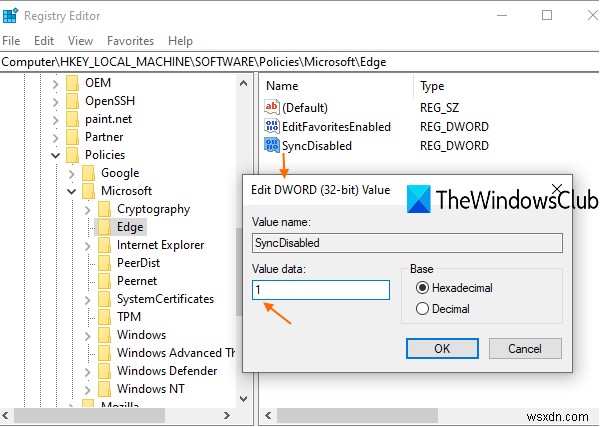The height and width of the screenshot is (427, 600).
Task: Expand the Internet Explorer key
Action: tap(88, 245)
